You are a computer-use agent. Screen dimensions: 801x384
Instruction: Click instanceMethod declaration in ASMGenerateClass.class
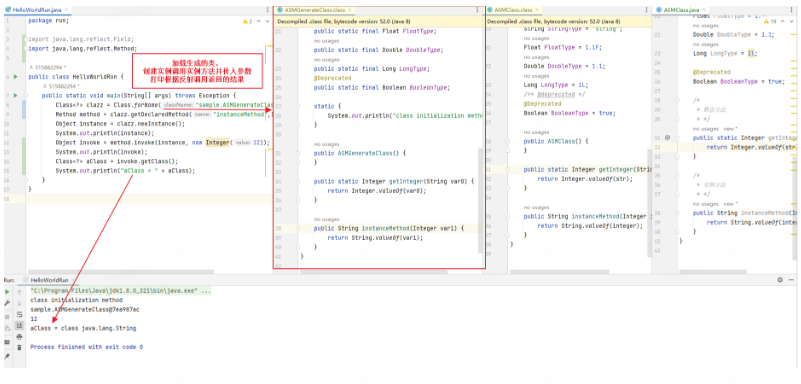point(388,228)
